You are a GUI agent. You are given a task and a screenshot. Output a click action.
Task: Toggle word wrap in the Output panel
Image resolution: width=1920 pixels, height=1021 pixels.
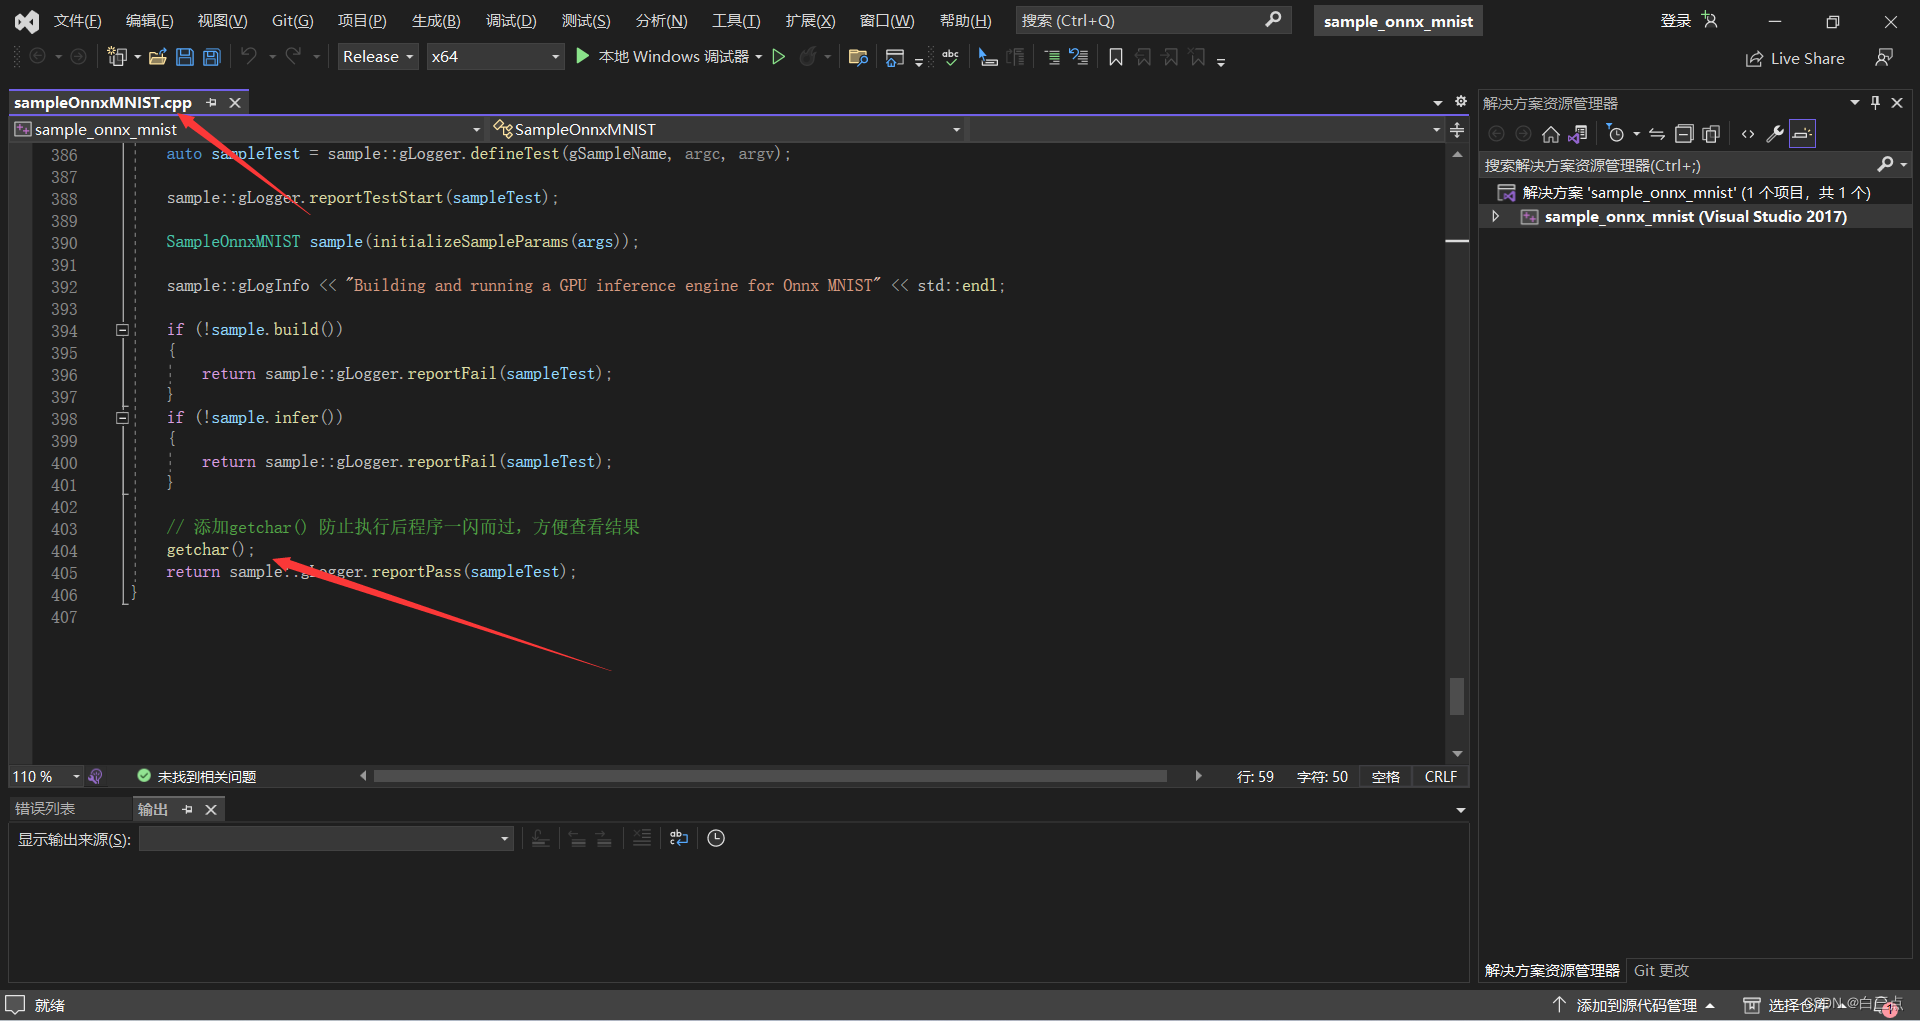pyautogui.click(x=679, y=838)
